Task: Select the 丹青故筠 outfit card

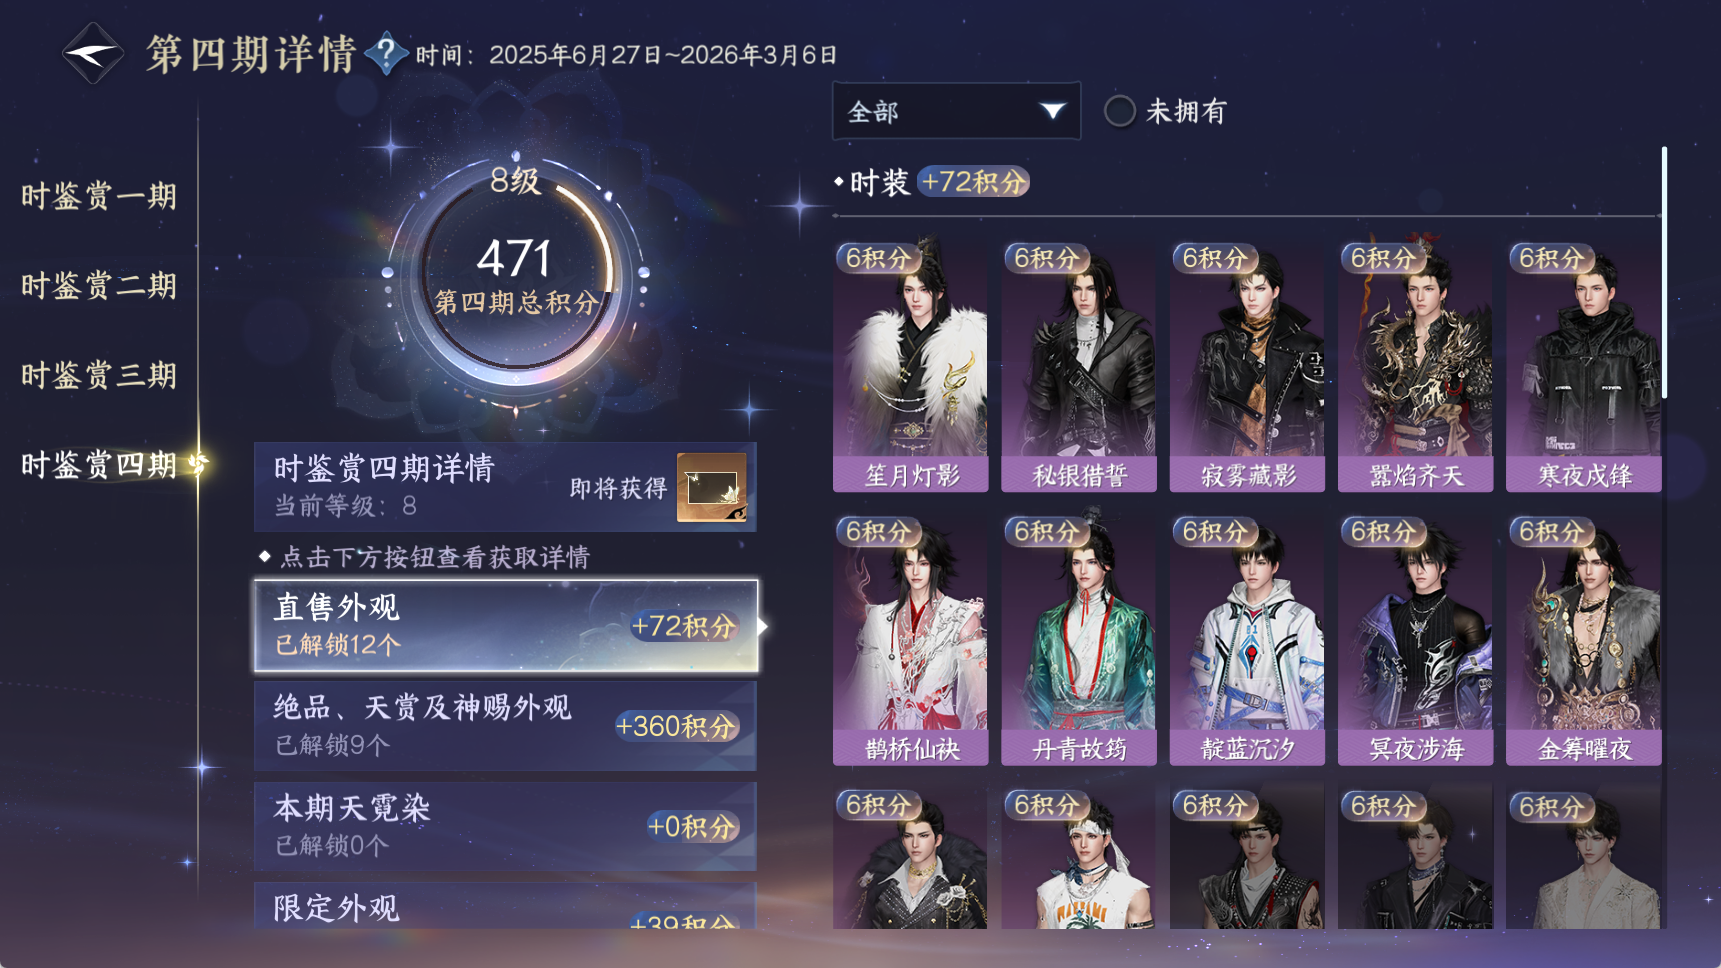Action: click(x=1079, y=640)
